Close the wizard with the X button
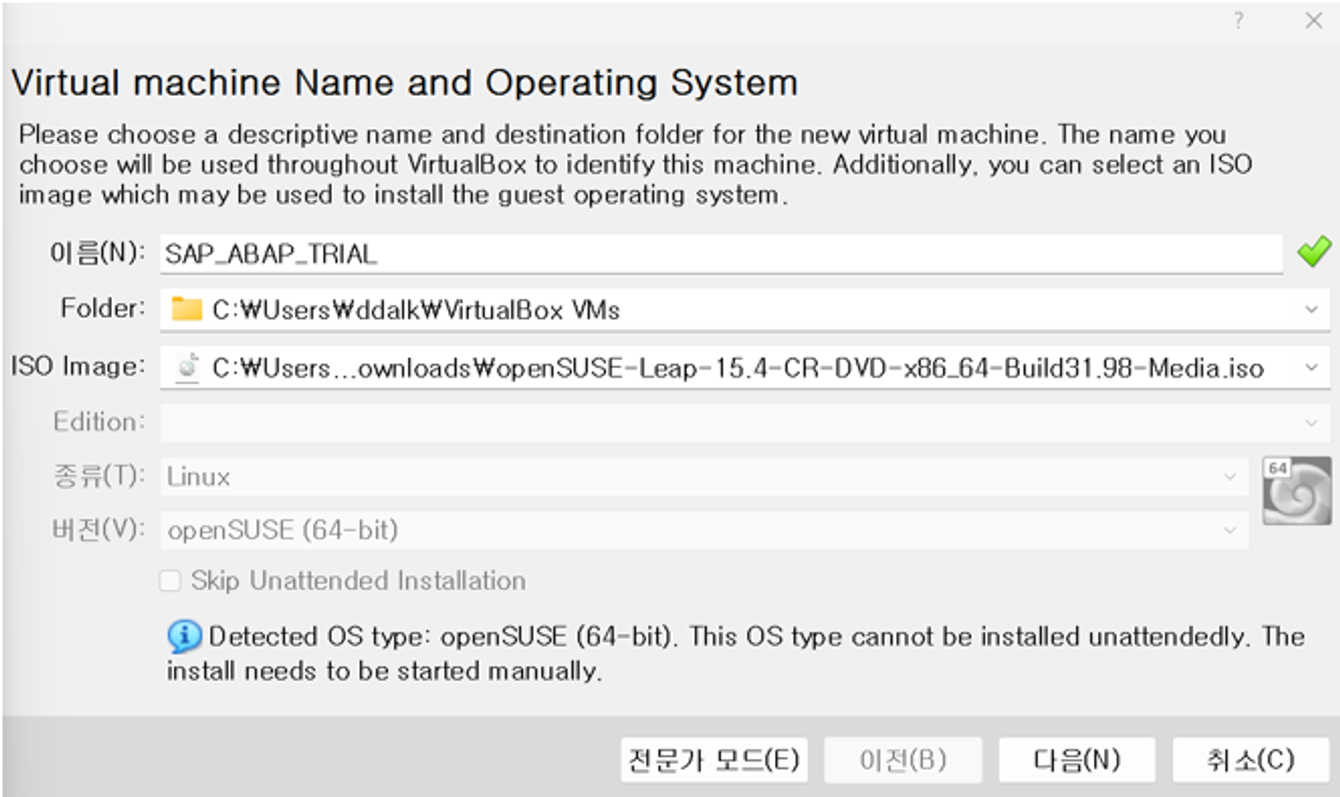Viewport: 1340px width, 797px height. coord(1313,21)
